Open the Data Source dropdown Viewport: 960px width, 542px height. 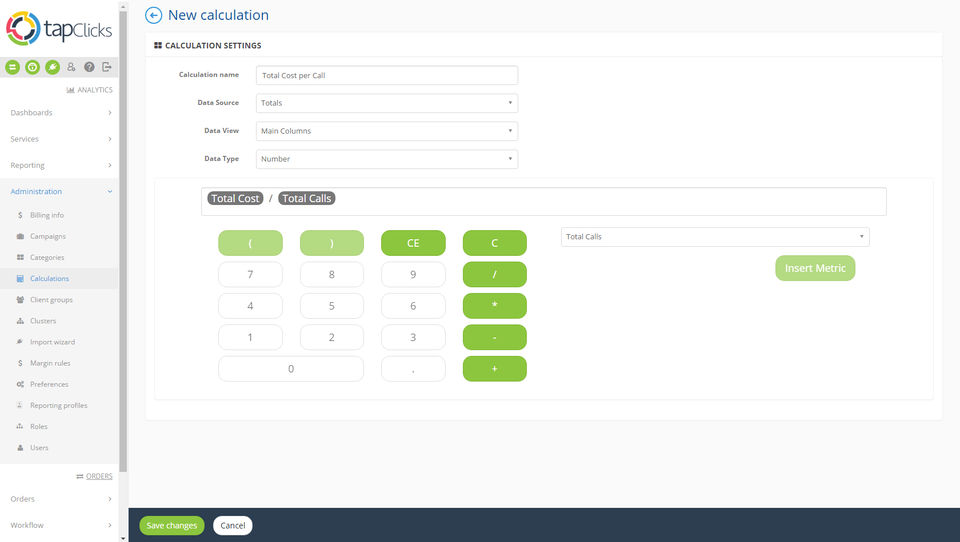pos(387,103)
